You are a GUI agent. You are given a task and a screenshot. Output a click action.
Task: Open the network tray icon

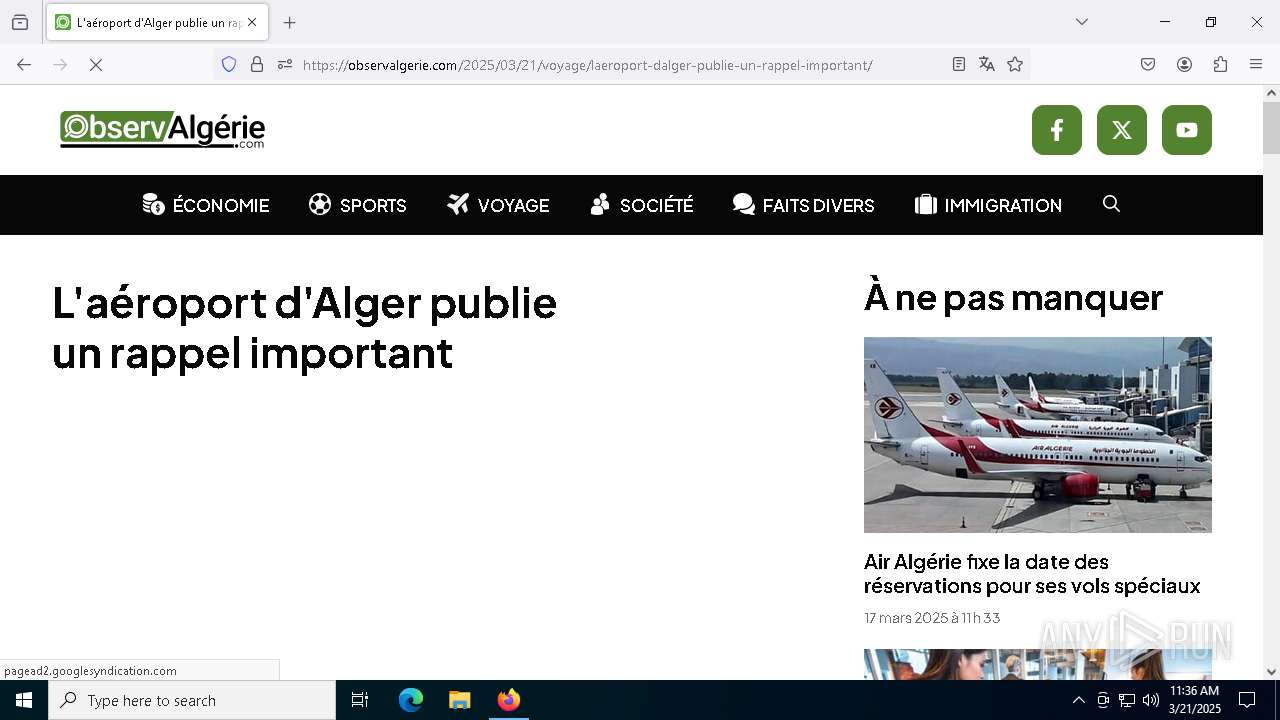click(x=1127, y=700)
